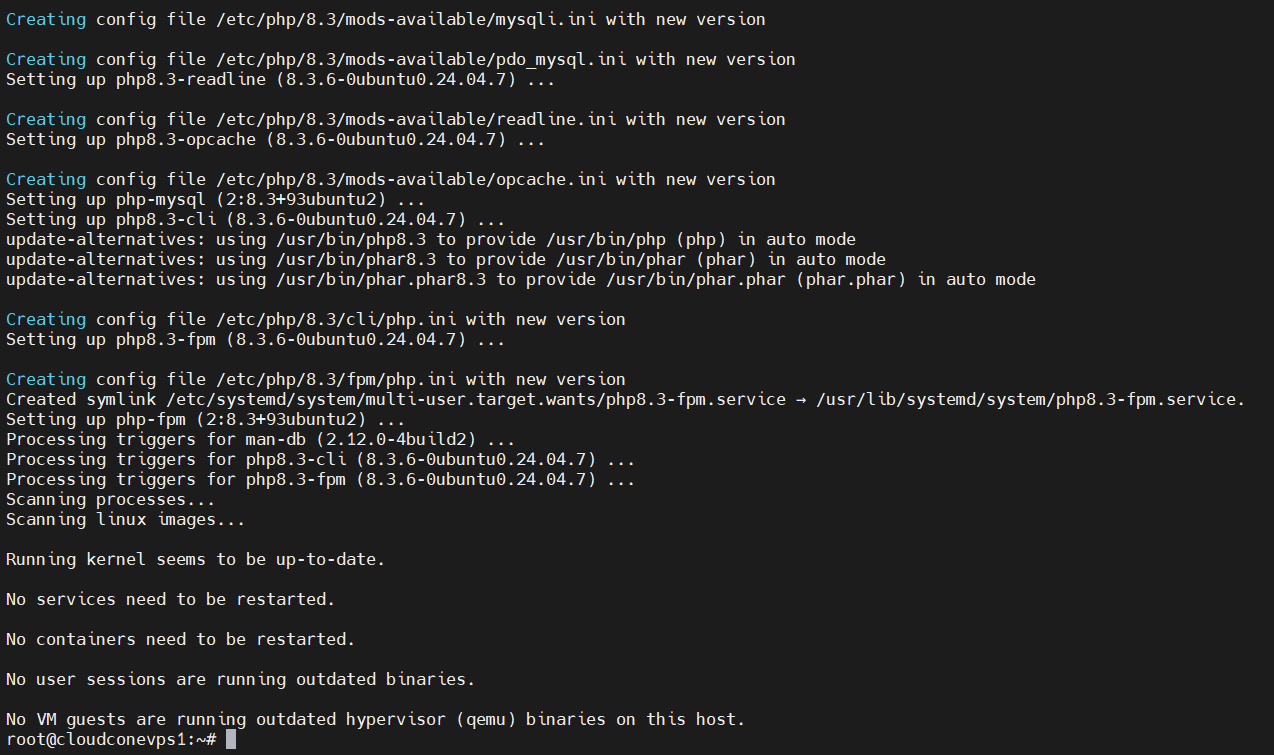
Task: Click the "Running kernel seems to be up-to-date" message
Action: (x=195, y=559)
